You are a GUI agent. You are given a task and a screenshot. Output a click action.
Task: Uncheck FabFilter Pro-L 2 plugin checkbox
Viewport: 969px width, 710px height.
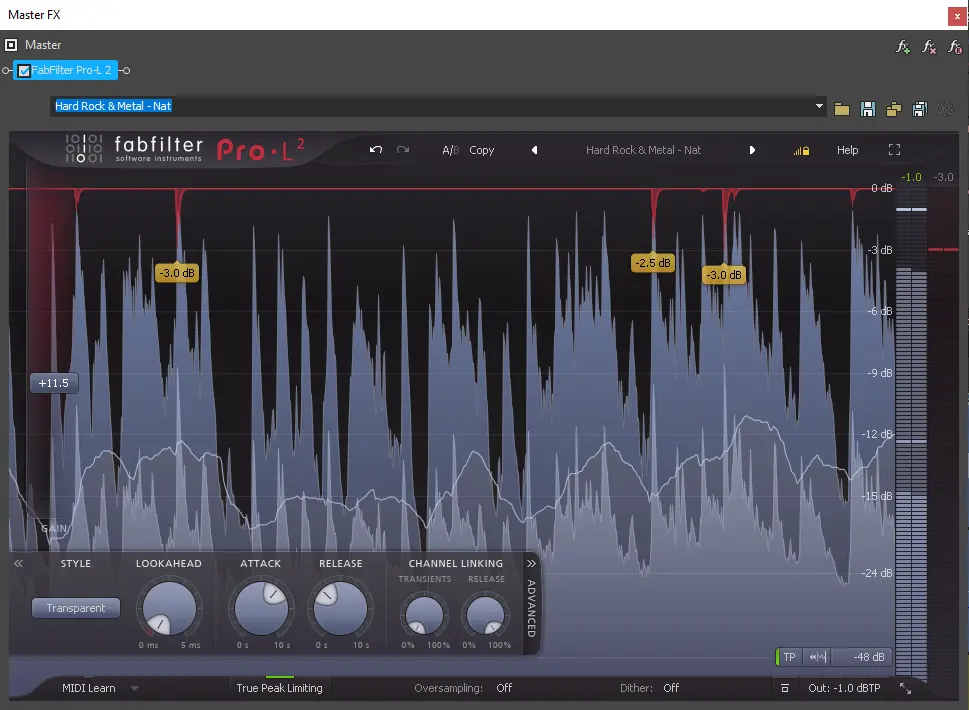pos(24,70)
